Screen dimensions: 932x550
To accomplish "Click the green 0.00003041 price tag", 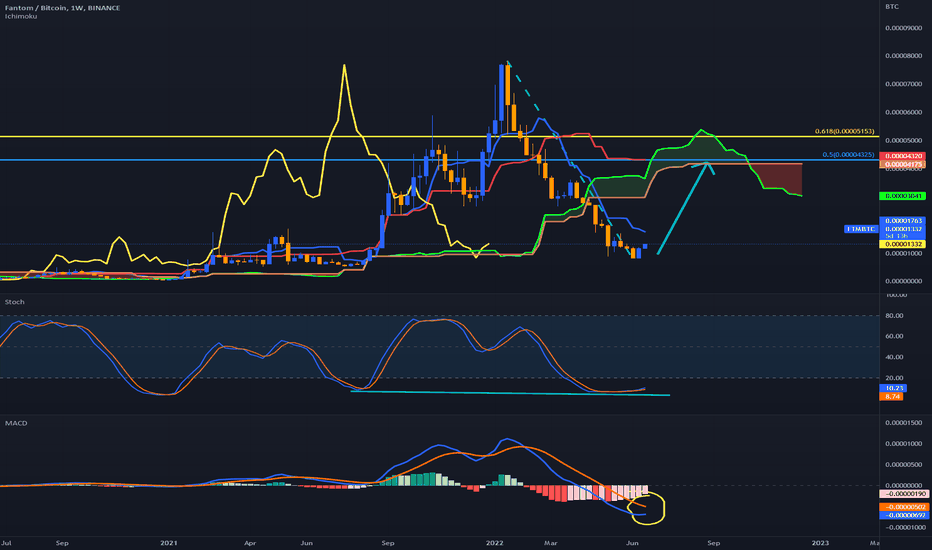I will click(902, 196).
